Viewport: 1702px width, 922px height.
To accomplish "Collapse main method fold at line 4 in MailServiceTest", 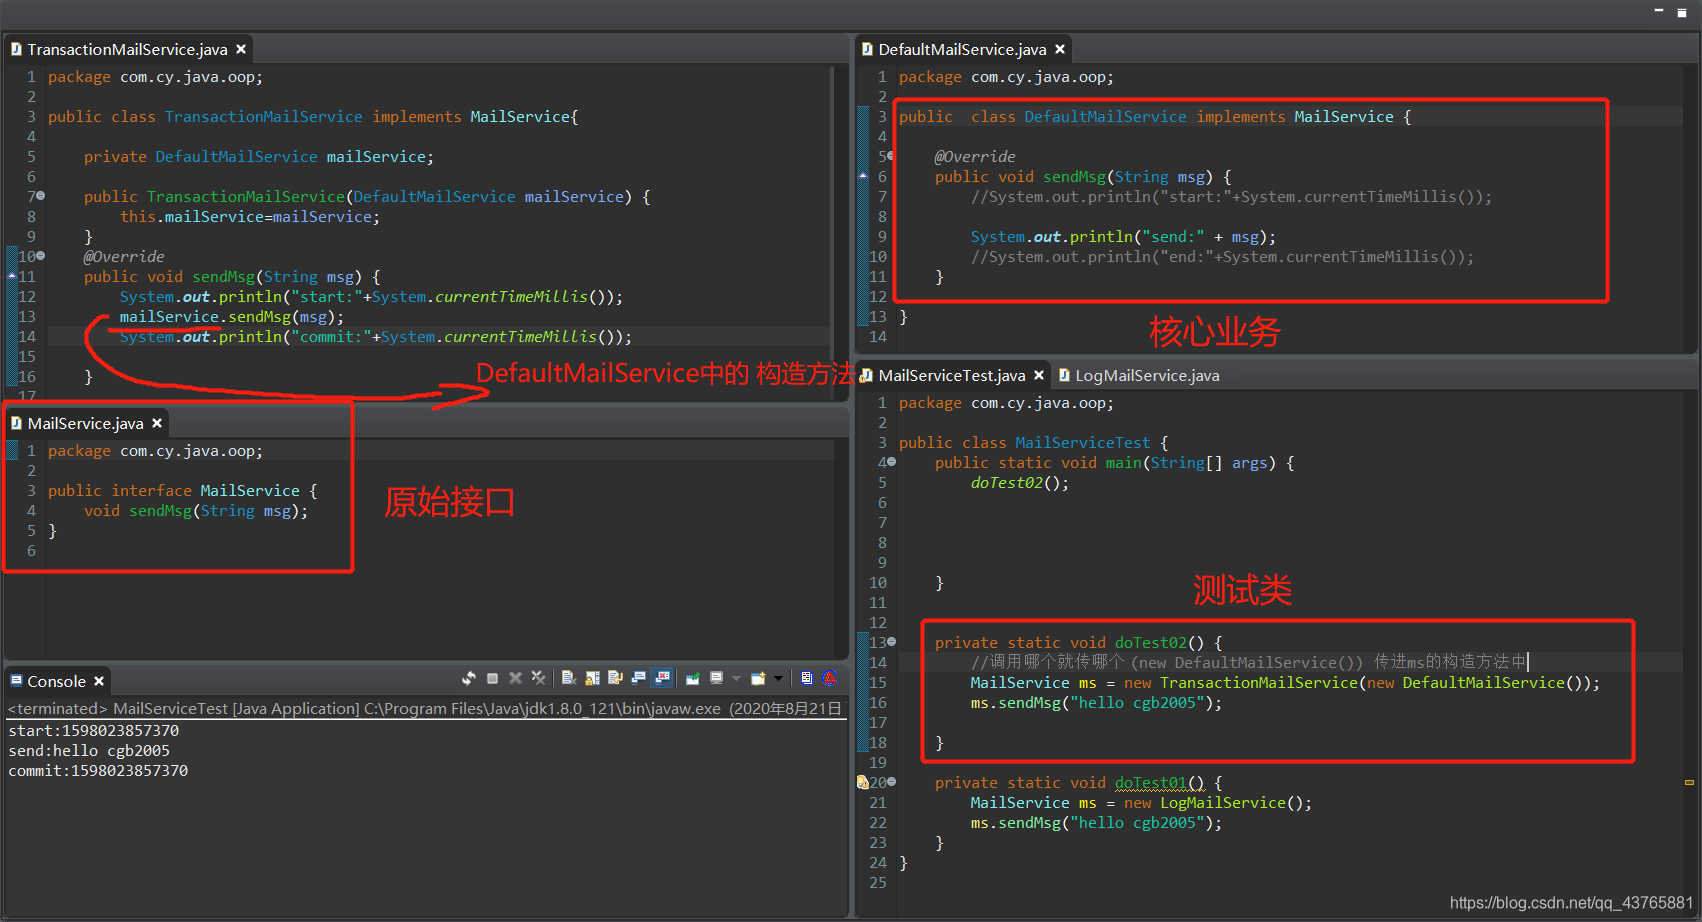I will point(891,462).
